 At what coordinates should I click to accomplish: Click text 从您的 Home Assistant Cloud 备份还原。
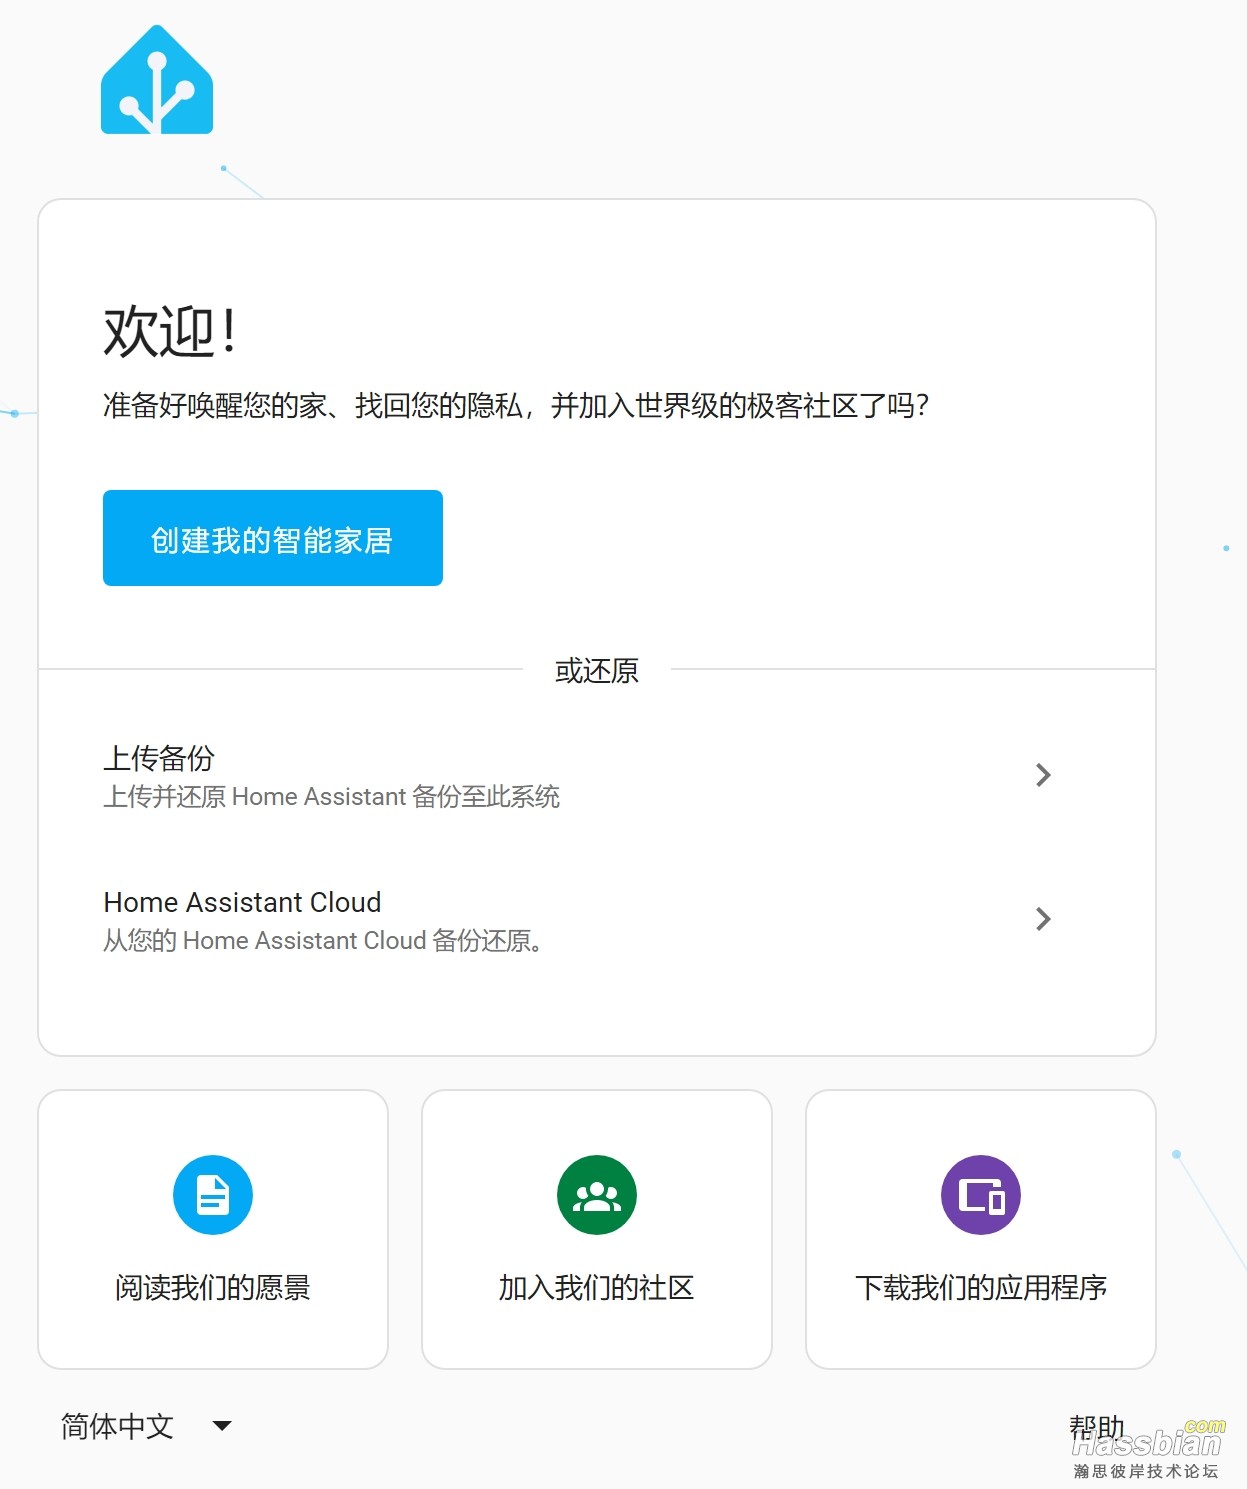324,940
